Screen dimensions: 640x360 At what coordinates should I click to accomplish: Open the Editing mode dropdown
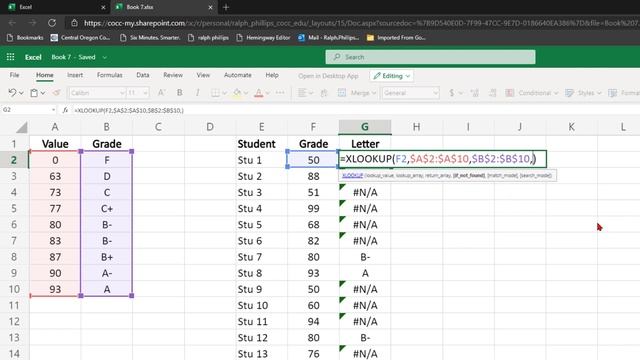point(391,76)
